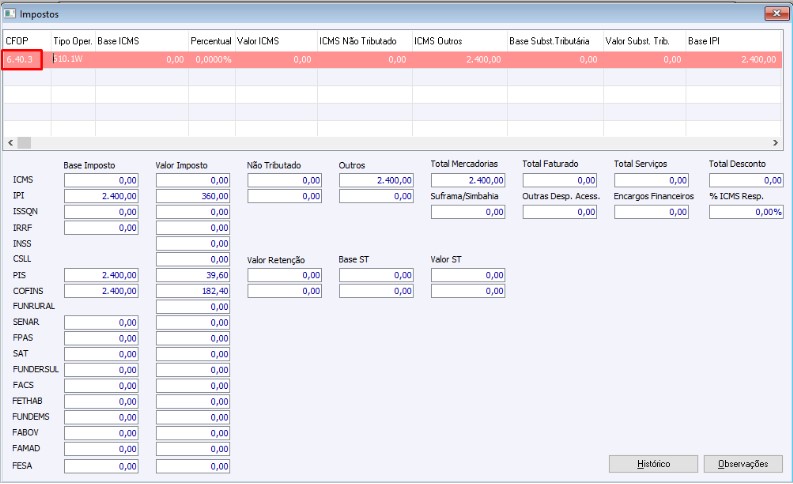Focus the Total Desconto field
The width and height of the screenshot is (793, 484).
746,180
